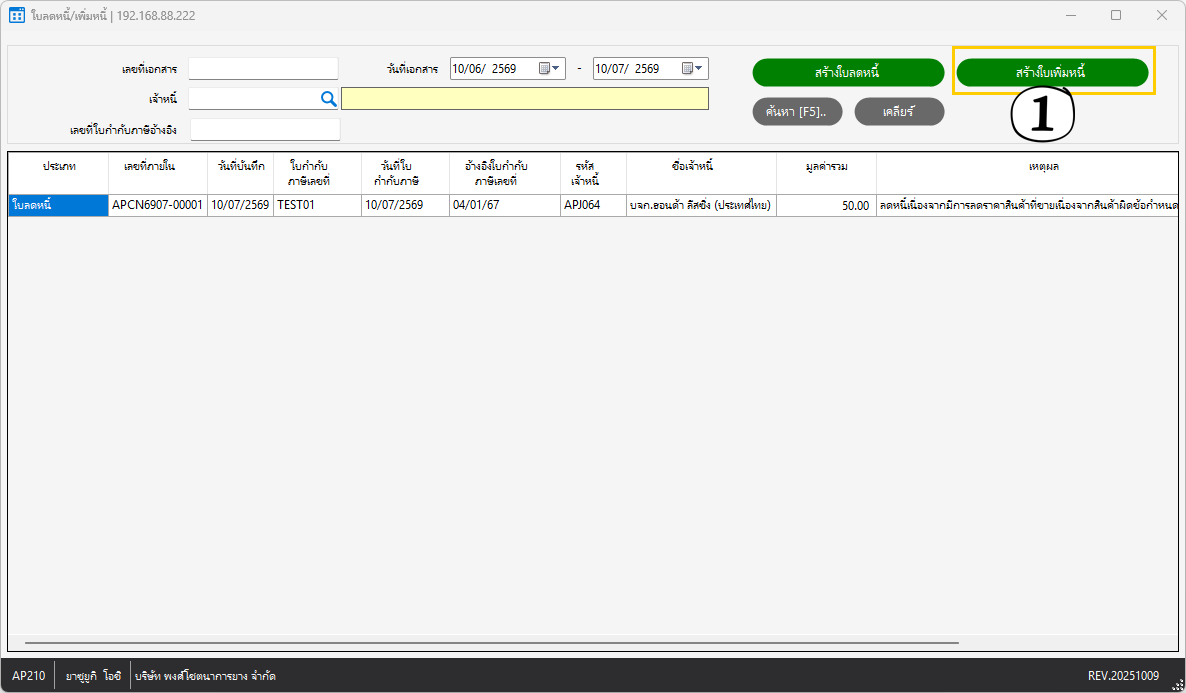
Task: Click the creditor search magnifier icon
Action: pos(328,98)
